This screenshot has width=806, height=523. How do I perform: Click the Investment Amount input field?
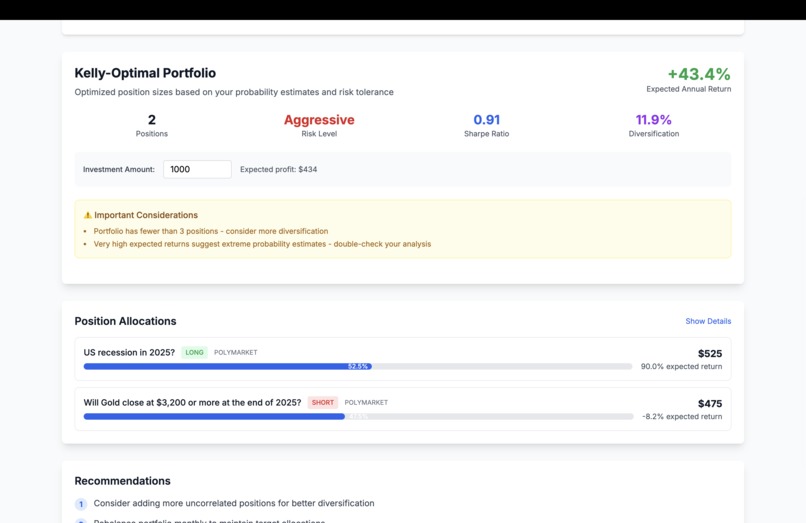[x=197, y=169]
